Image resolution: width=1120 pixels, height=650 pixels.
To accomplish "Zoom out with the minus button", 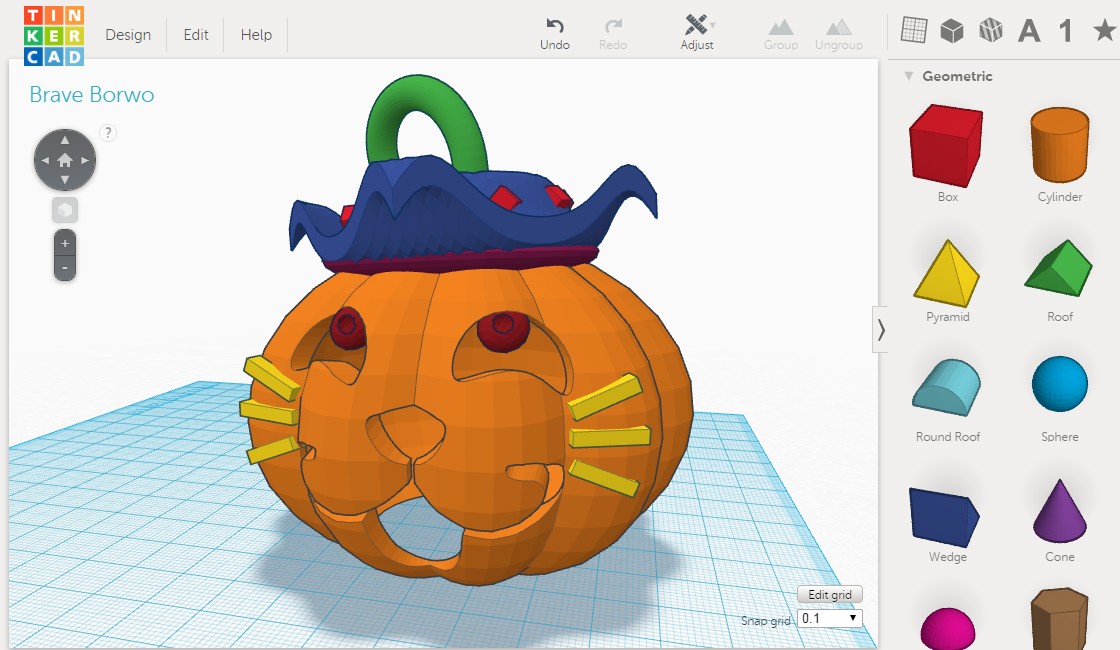I will pos(65,268).
